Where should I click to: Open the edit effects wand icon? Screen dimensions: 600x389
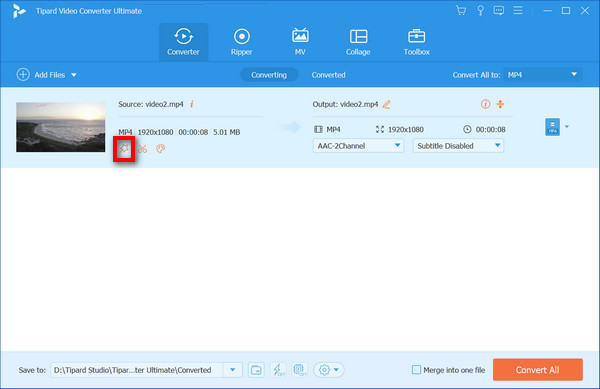tap(124, 148)
